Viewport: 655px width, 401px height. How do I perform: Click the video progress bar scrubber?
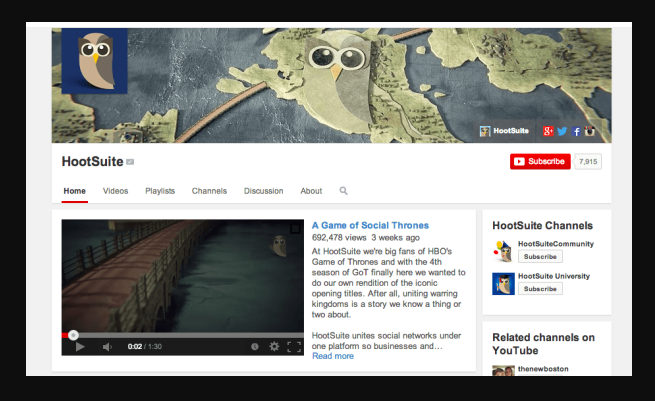(73, 335)
